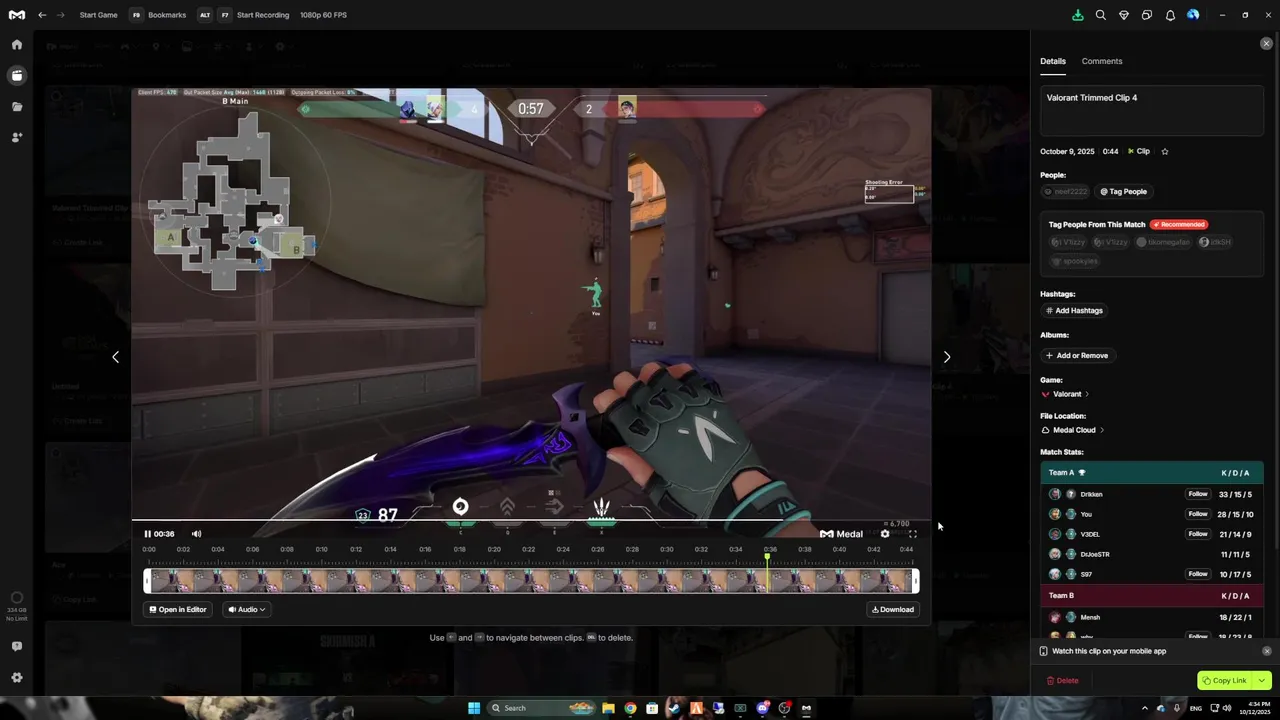Open the premium diamond icon
The width and height of the screenshot is (1280, 720).
click(1124, 15)
